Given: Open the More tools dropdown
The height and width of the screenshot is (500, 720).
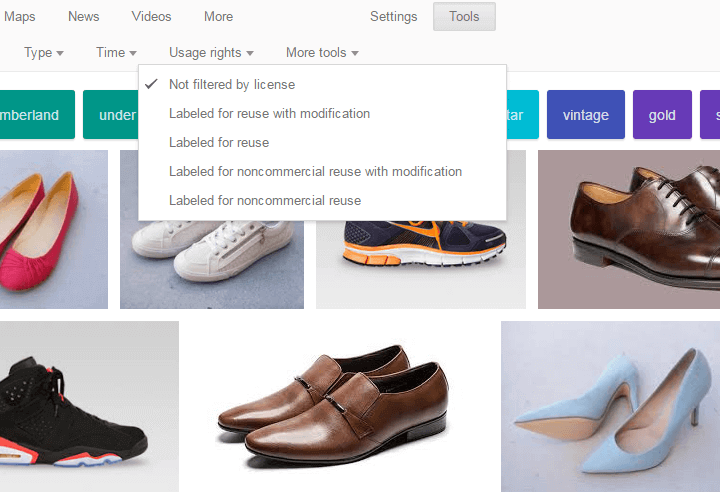Looking at the screenshot, I should point(322,53).
